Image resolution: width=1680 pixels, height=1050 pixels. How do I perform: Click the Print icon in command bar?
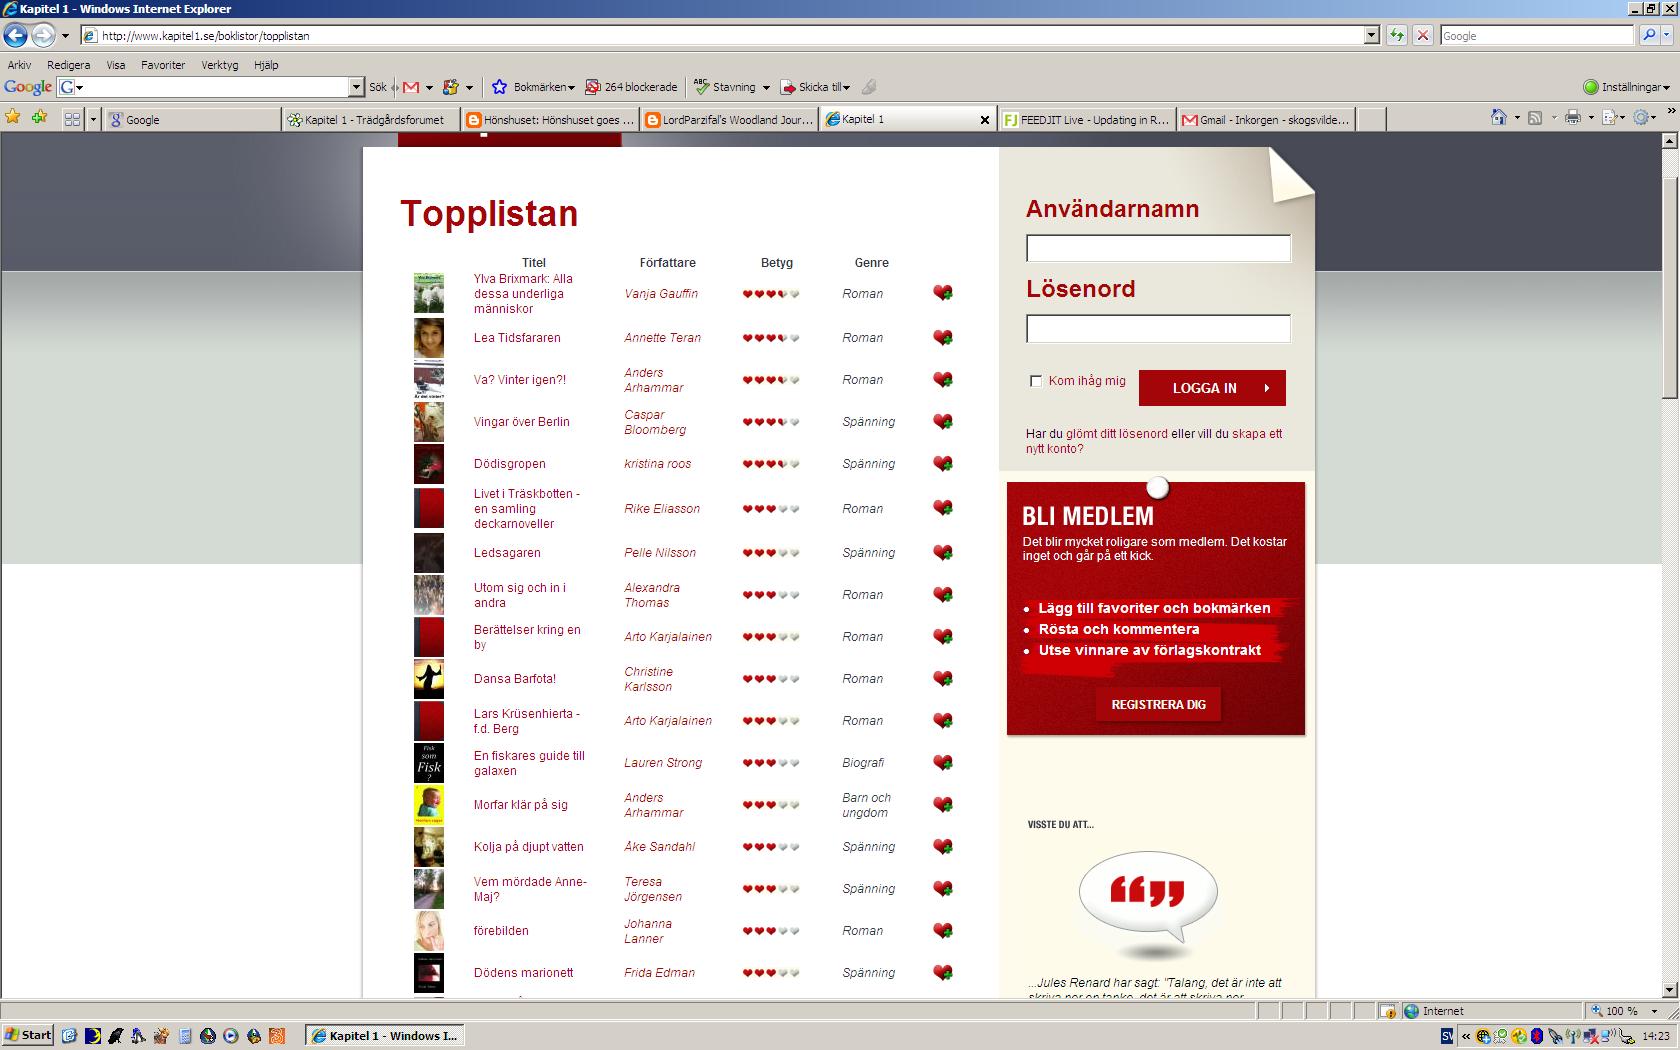[x=1572, y=118]
